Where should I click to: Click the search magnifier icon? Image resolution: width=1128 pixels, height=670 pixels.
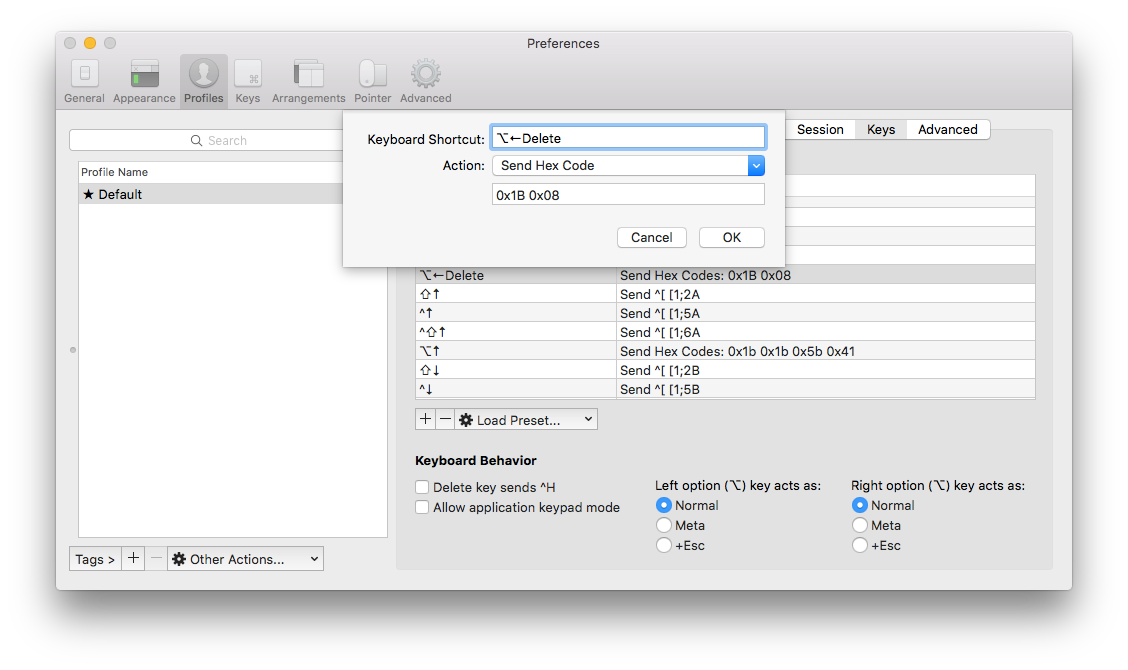196,140
